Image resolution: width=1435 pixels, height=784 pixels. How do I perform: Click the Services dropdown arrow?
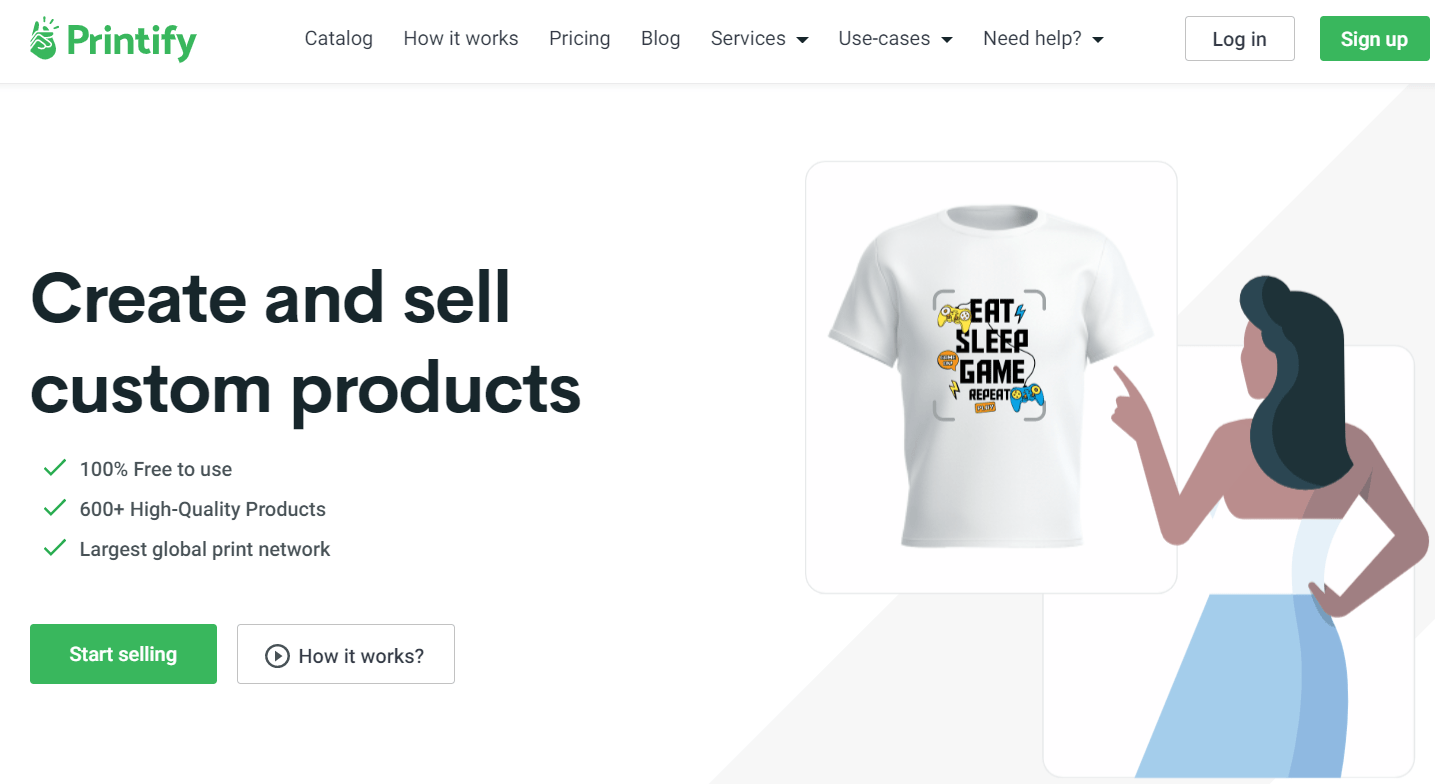(801, 39)
